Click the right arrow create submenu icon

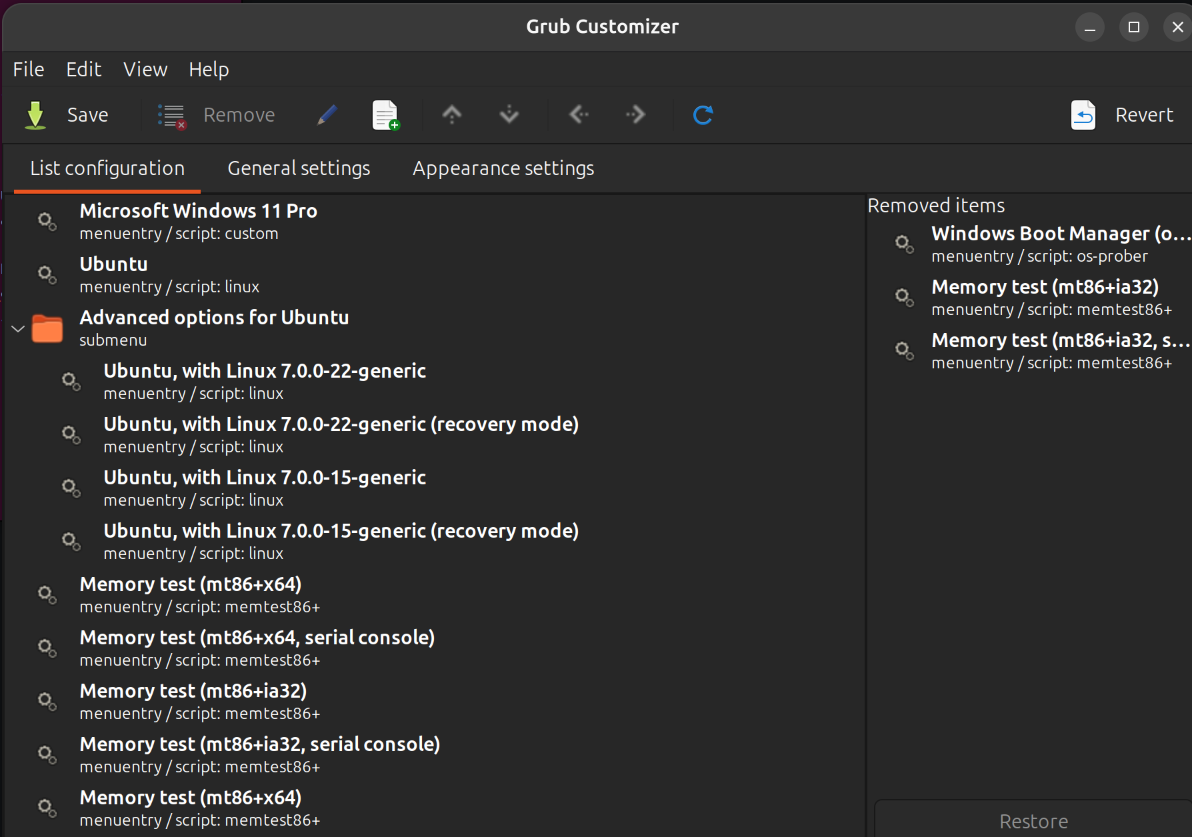[636, 115]
